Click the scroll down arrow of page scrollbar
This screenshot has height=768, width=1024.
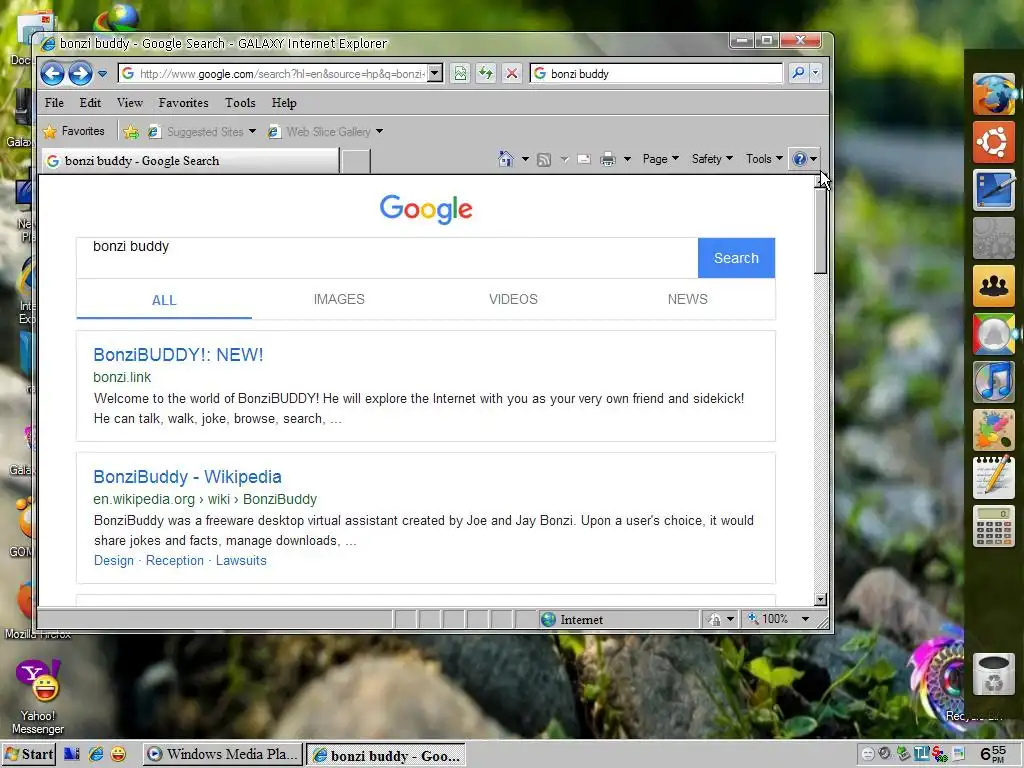(821, 599)
